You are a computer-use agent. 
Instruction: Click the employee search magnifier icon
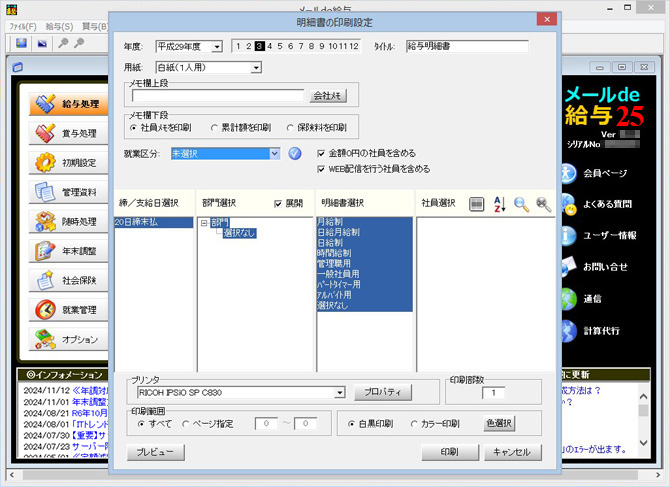point(521,204)
